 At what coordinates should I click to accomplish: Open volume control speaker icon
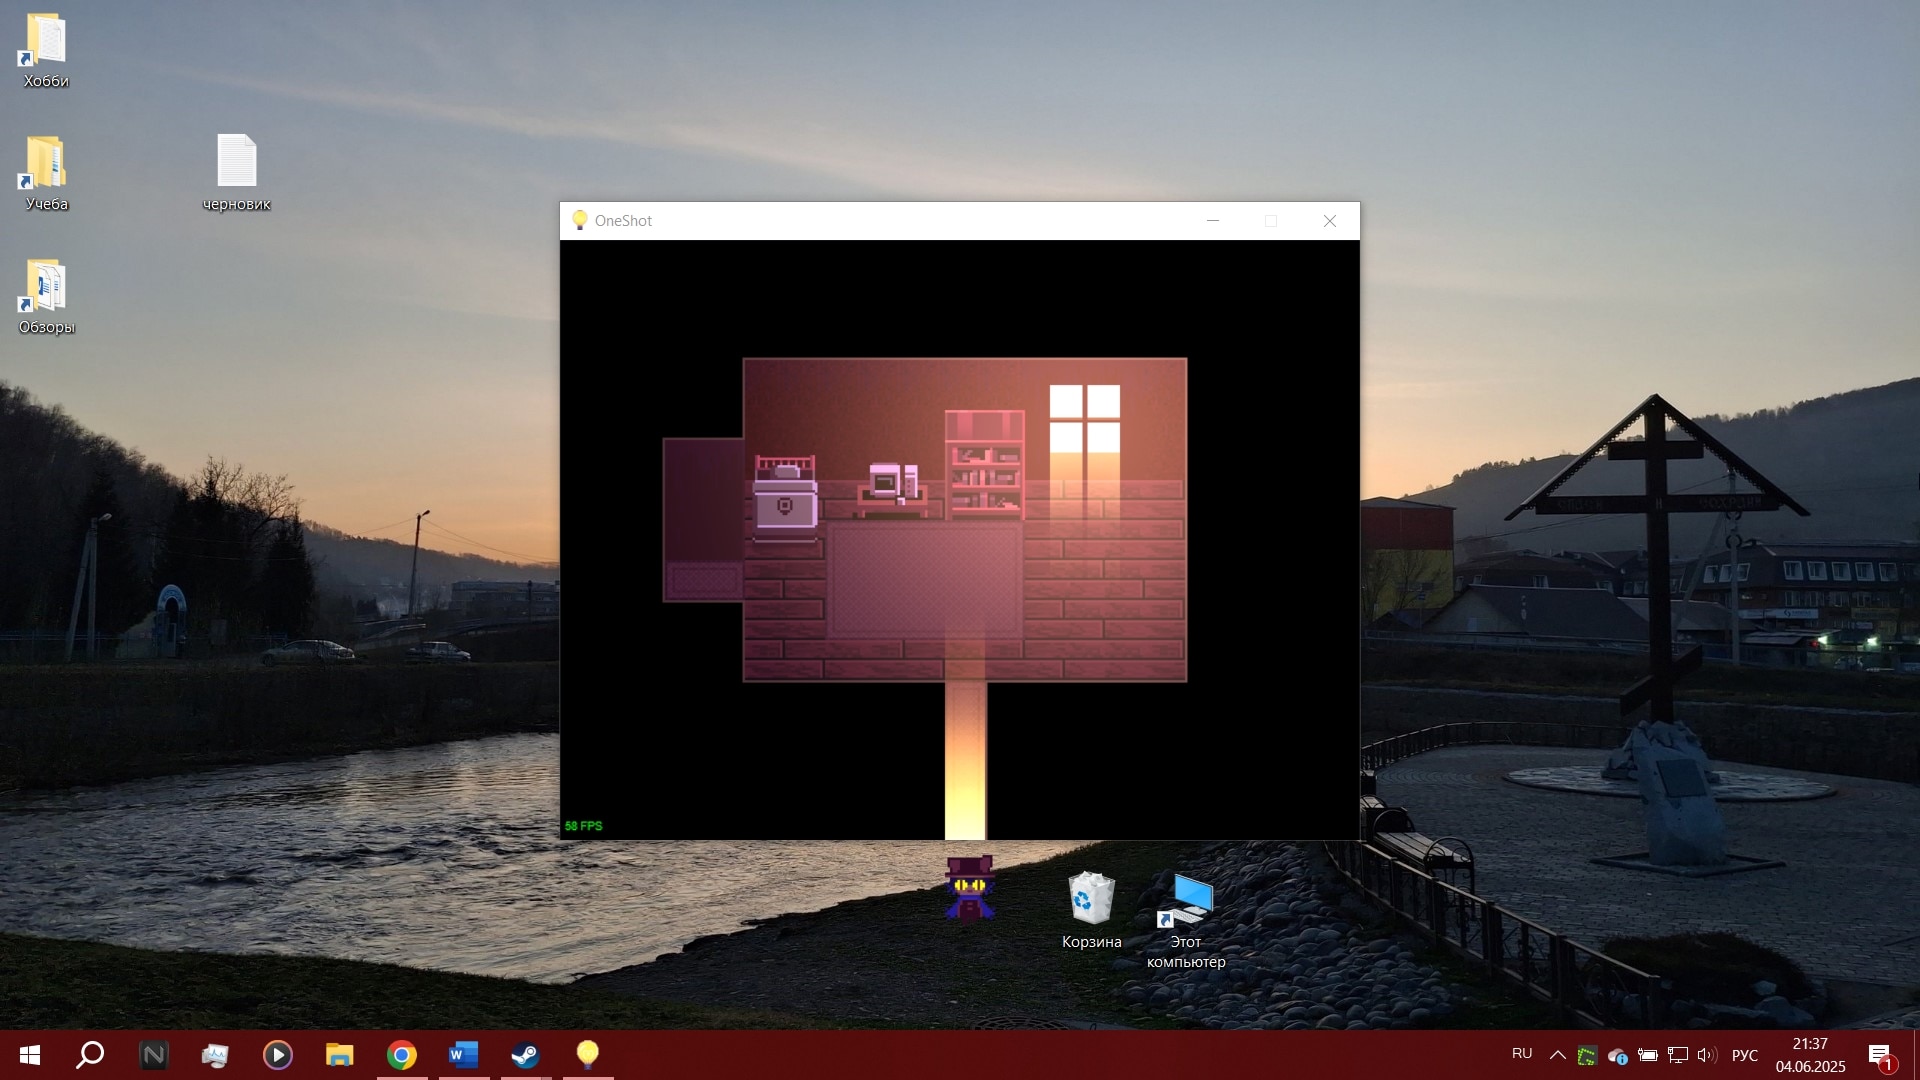(x=1707, y=1056)
